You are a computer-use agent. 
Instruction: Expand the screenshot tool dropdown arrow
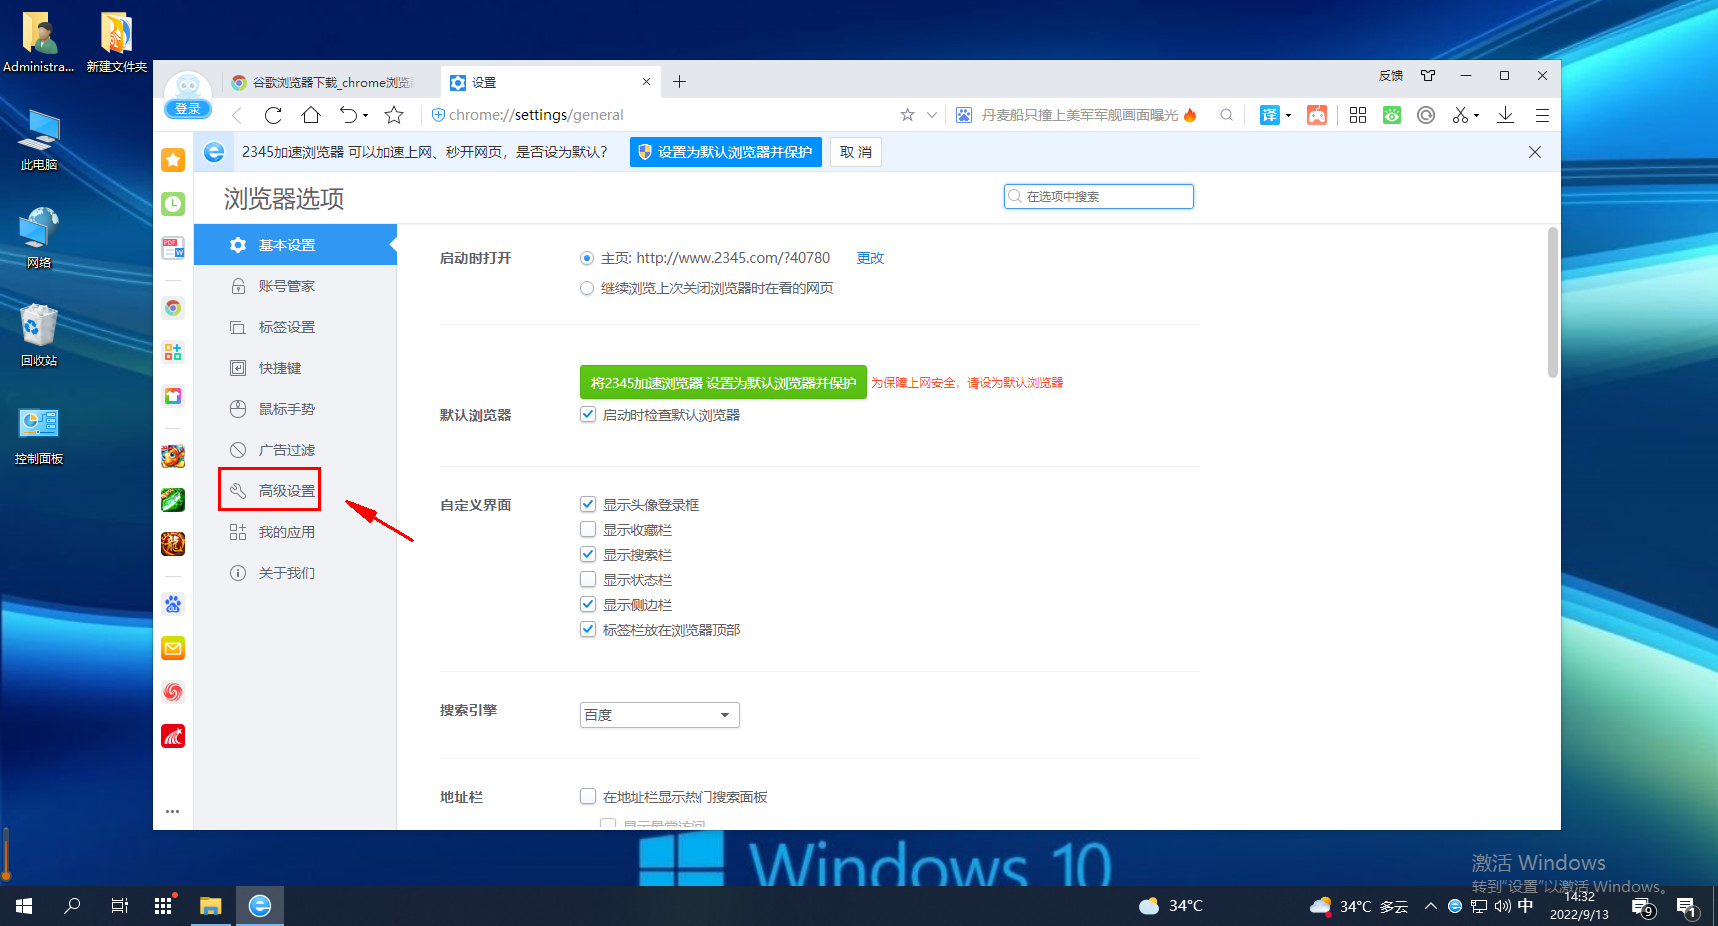point(1476,116)
